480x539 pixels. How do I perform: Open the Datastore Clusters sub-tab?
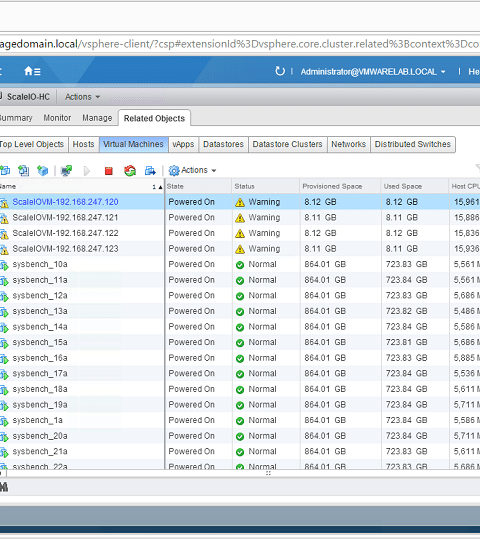pyautogui.click(x=287, y=144)
